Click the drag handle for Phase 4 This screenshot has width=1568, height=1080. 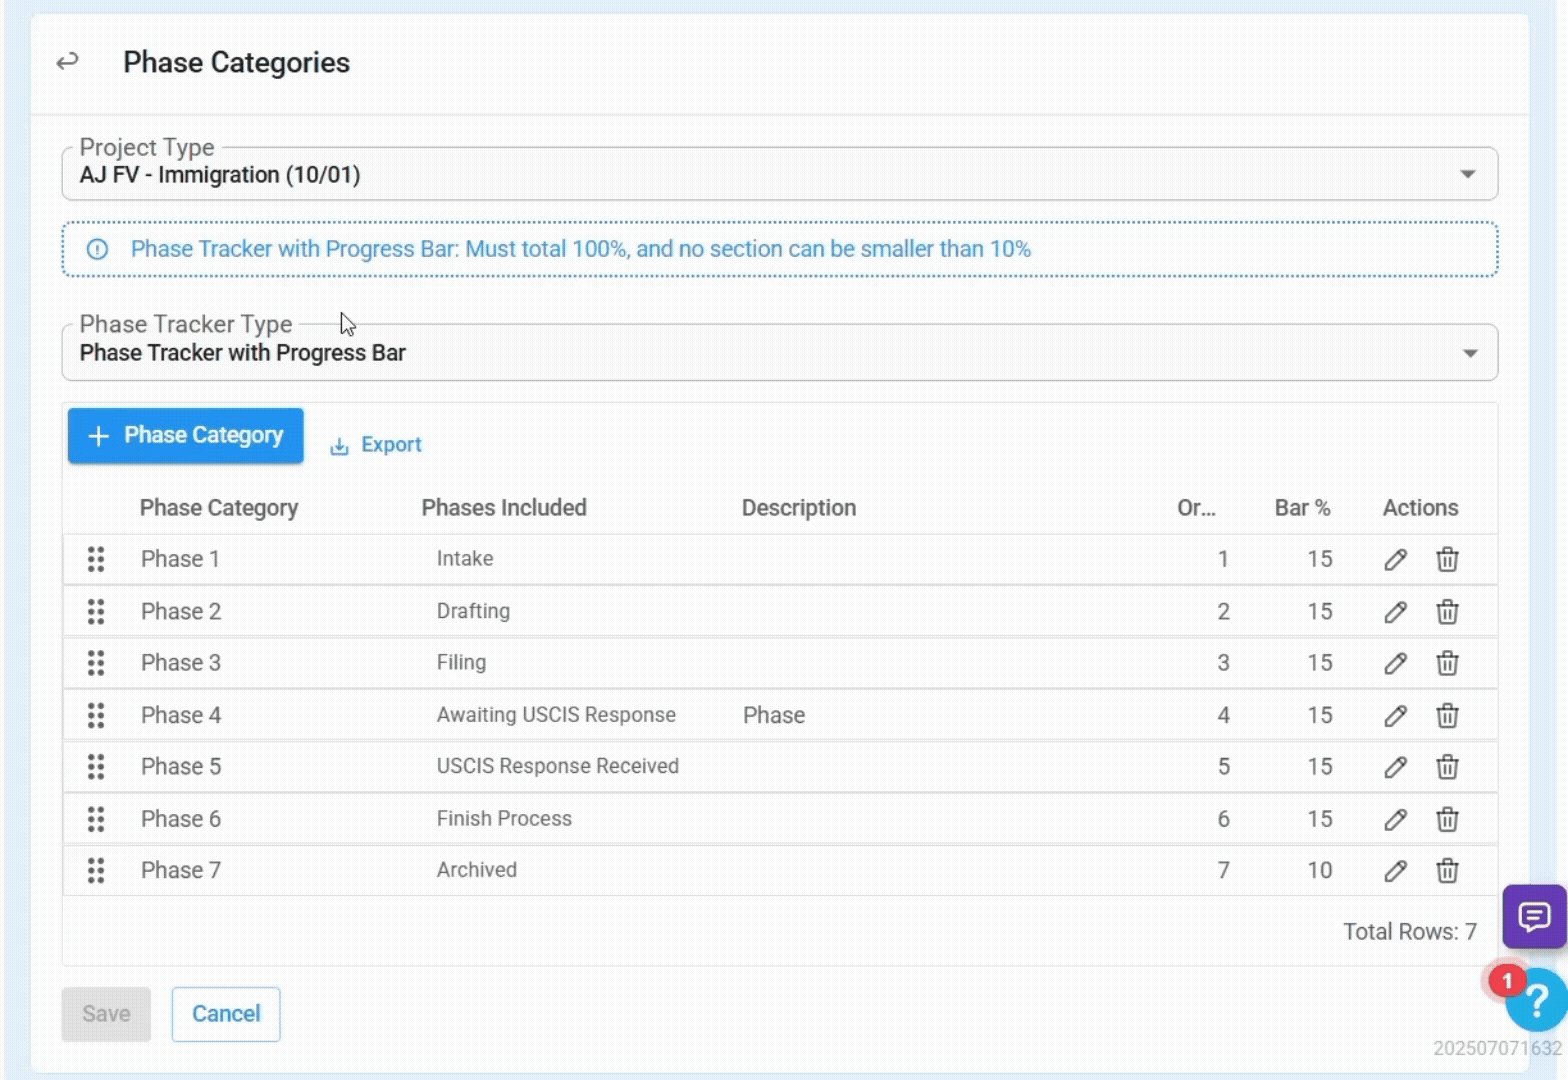pyautogui.click(x=96, y=715)
